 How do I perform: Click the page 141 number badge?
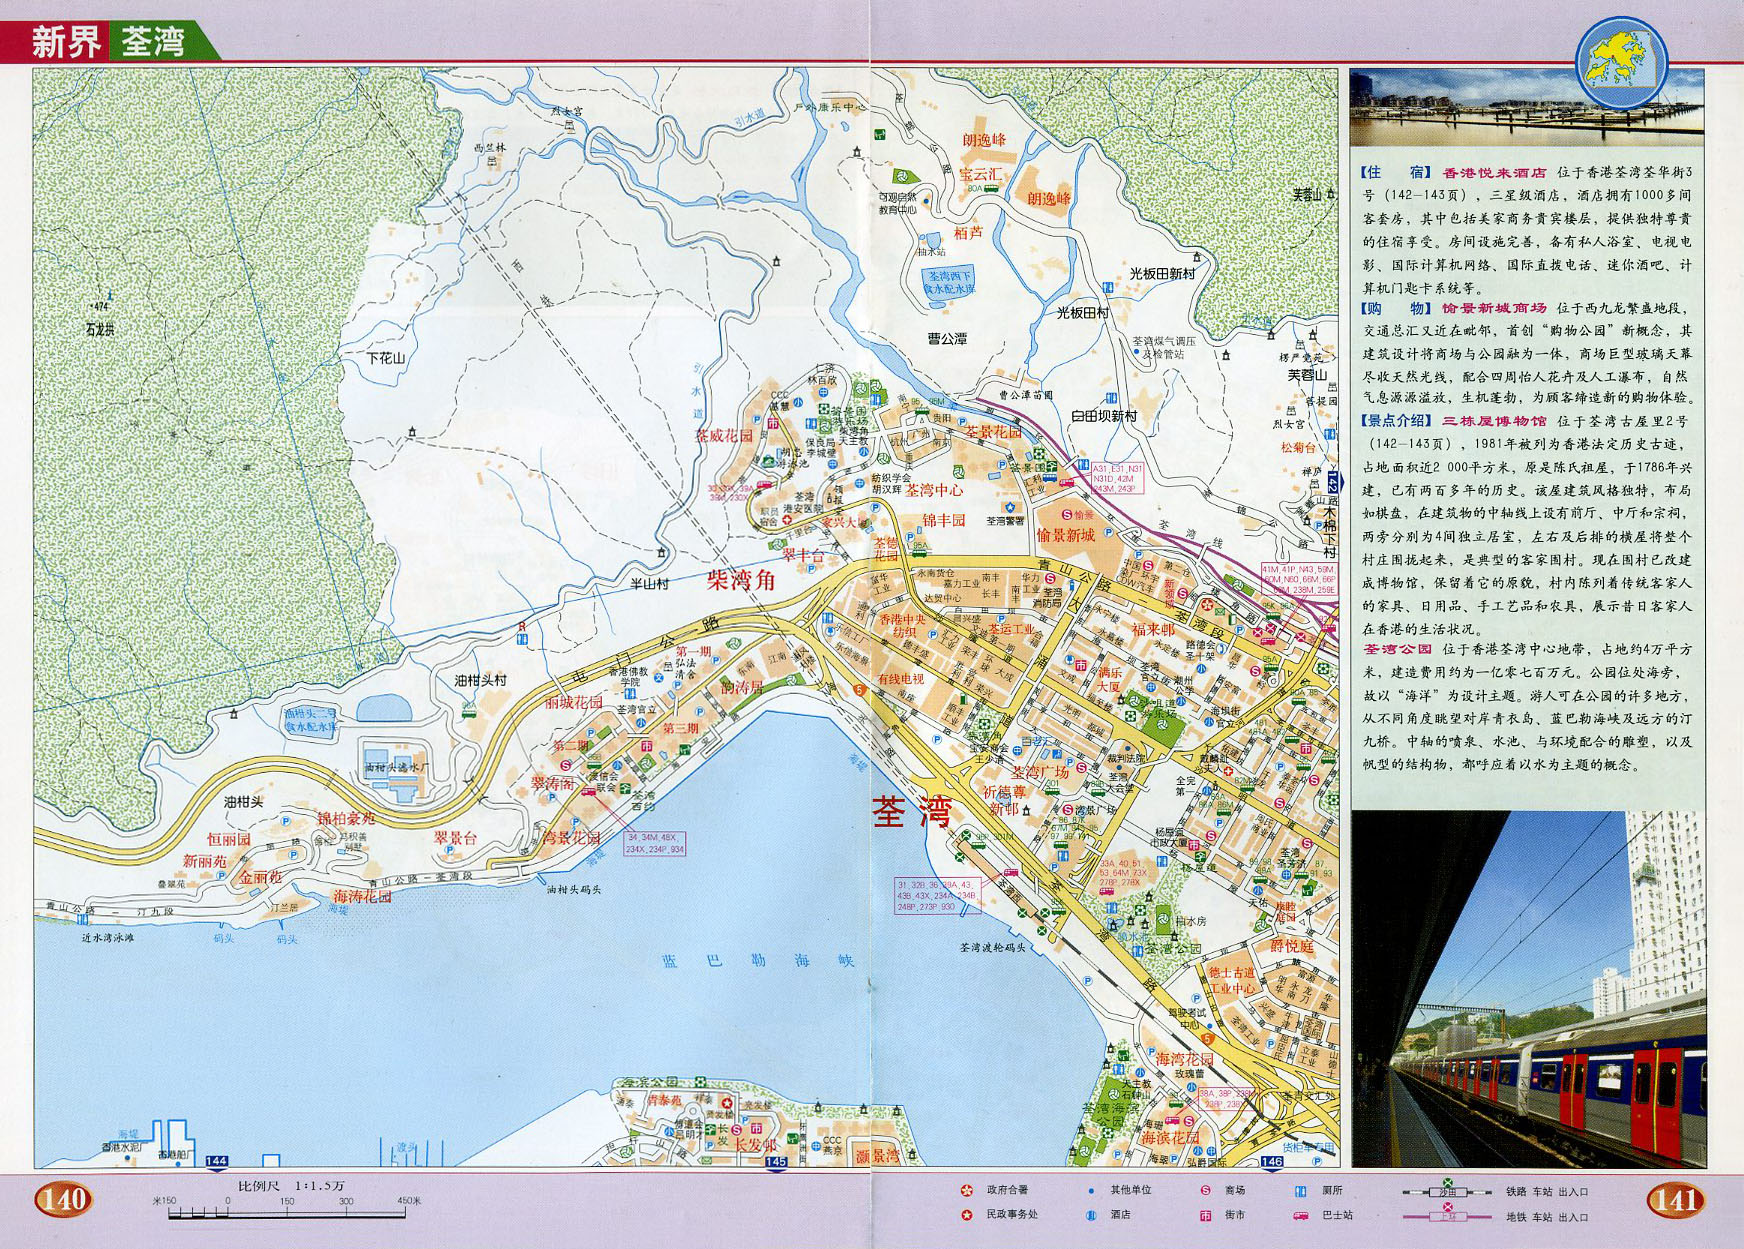[x=1674, y=1199]
